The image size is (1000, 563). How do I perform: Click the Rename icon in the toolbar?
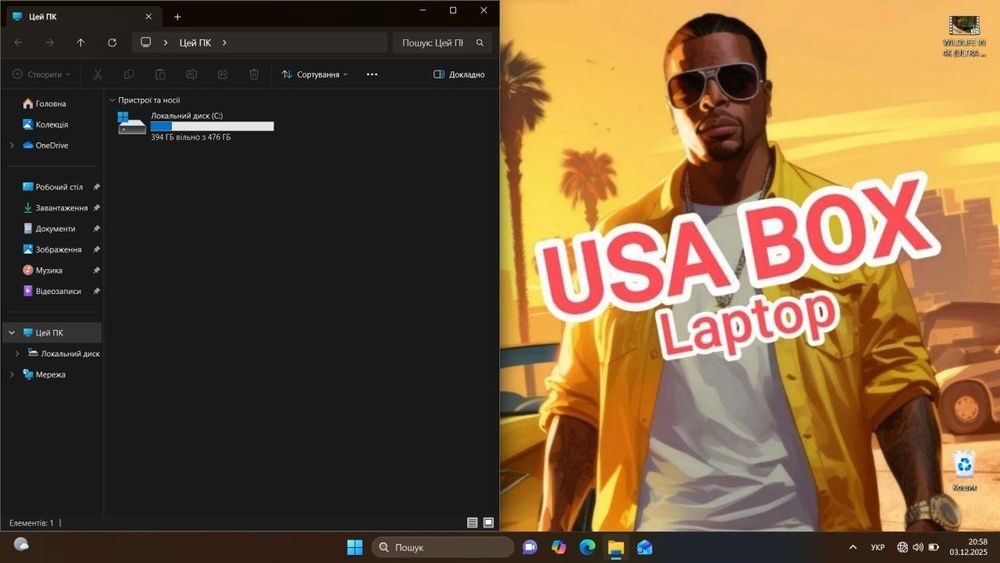pyautogui.click(x=191, y=75)
